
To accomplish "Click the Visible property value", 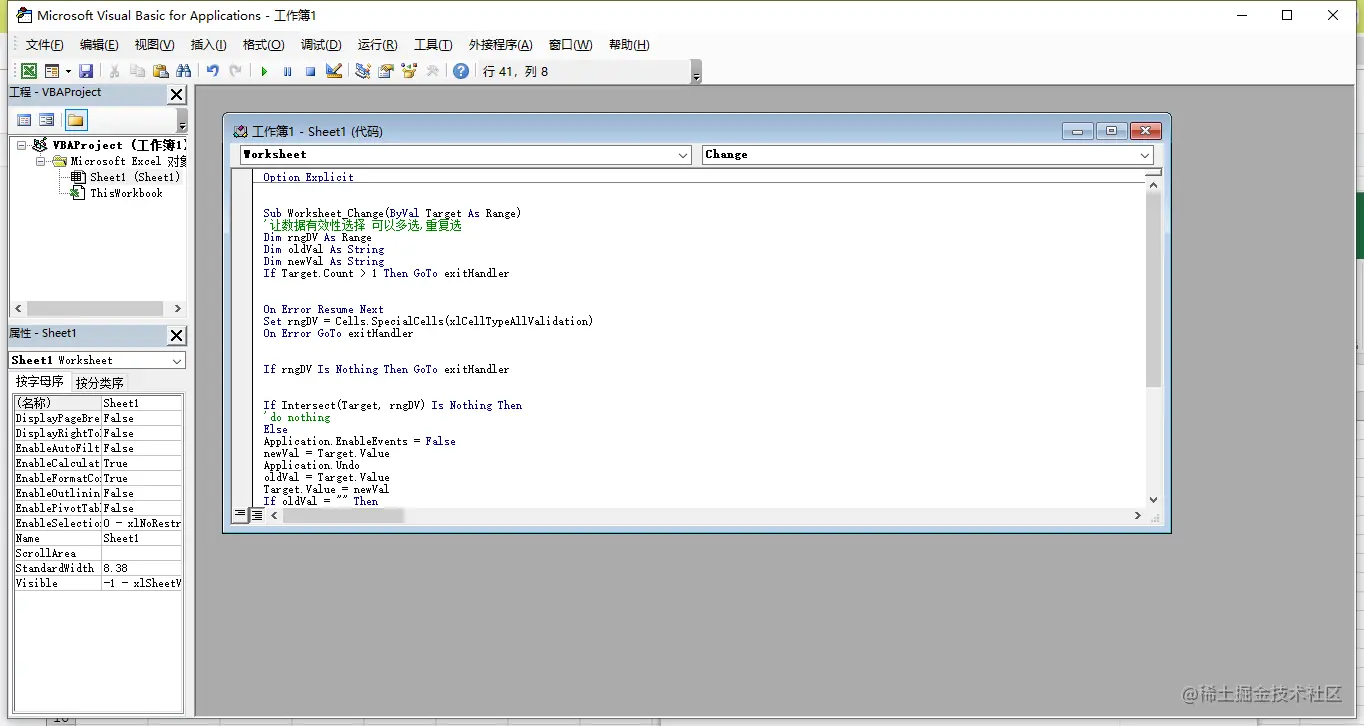I will click(141, 583).
